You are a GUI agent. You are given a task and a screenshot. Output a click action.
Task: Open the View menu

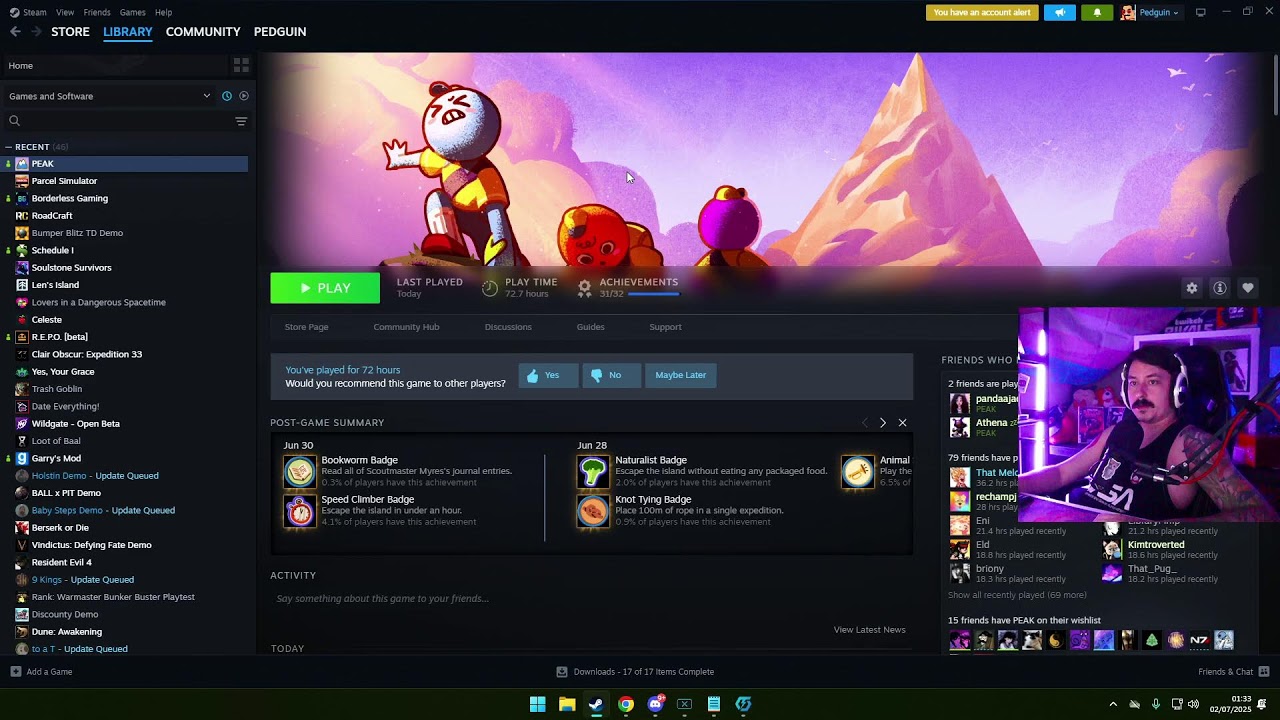click(65, 12)
